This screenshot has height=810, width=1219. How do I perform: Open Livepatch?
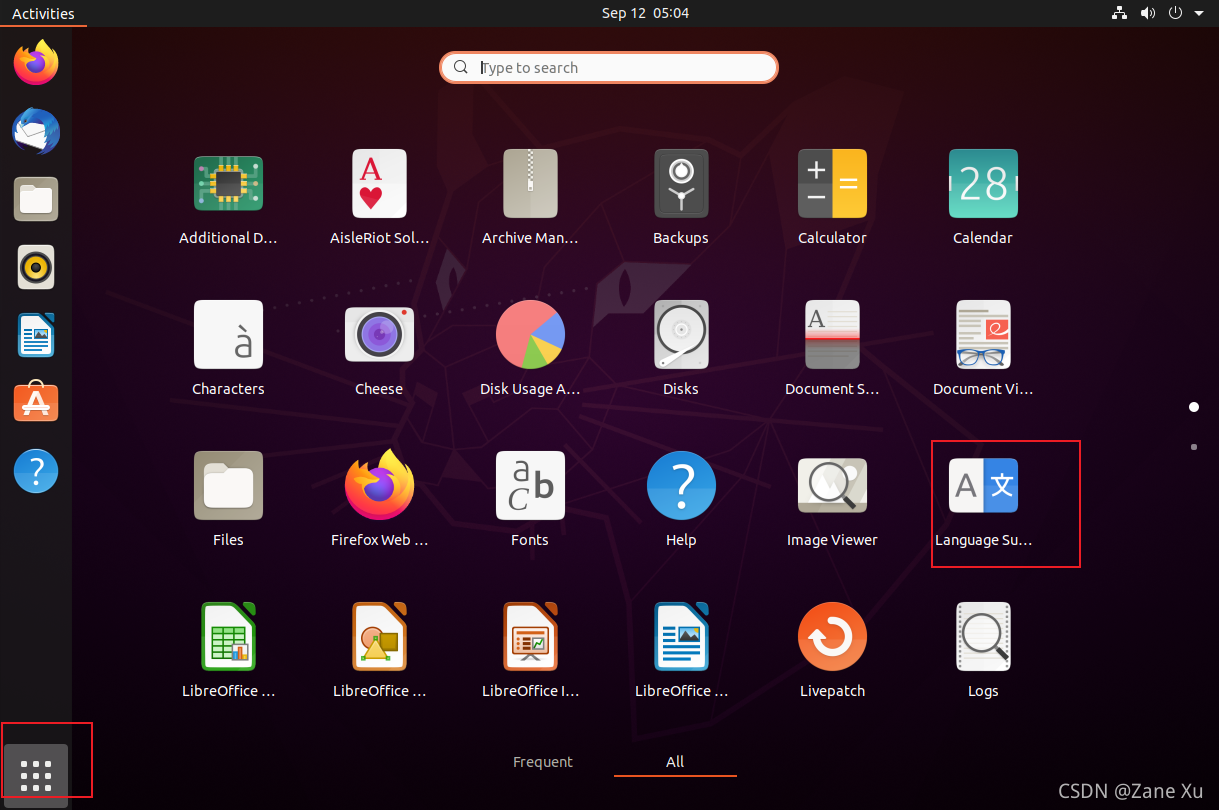[x=832, y=637]
